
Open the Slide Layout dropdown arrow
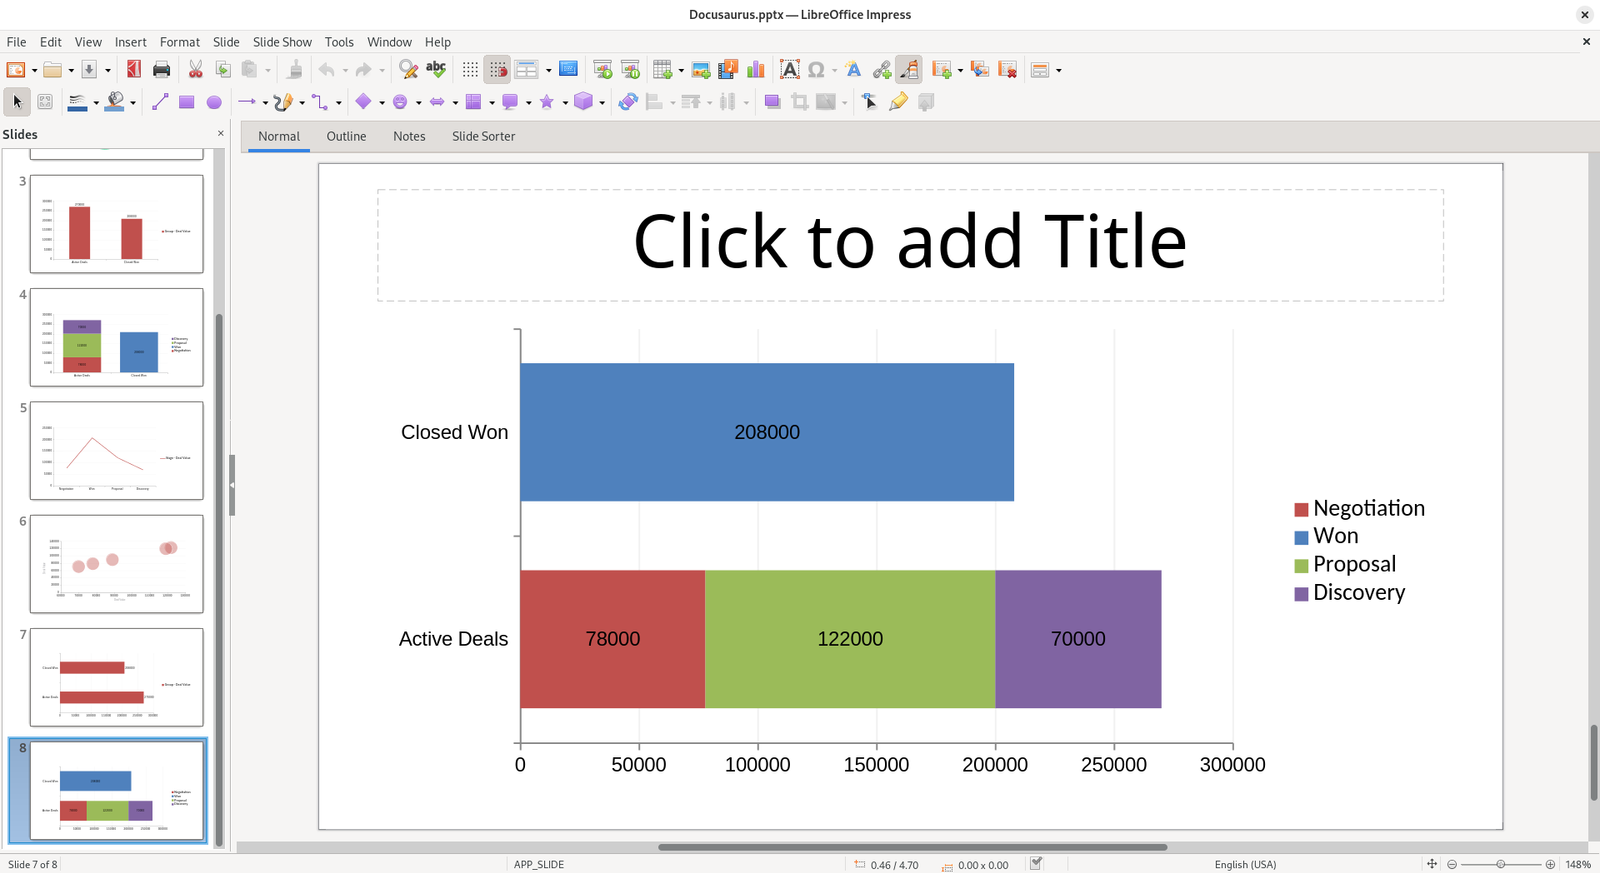[x=1058, y=70]
